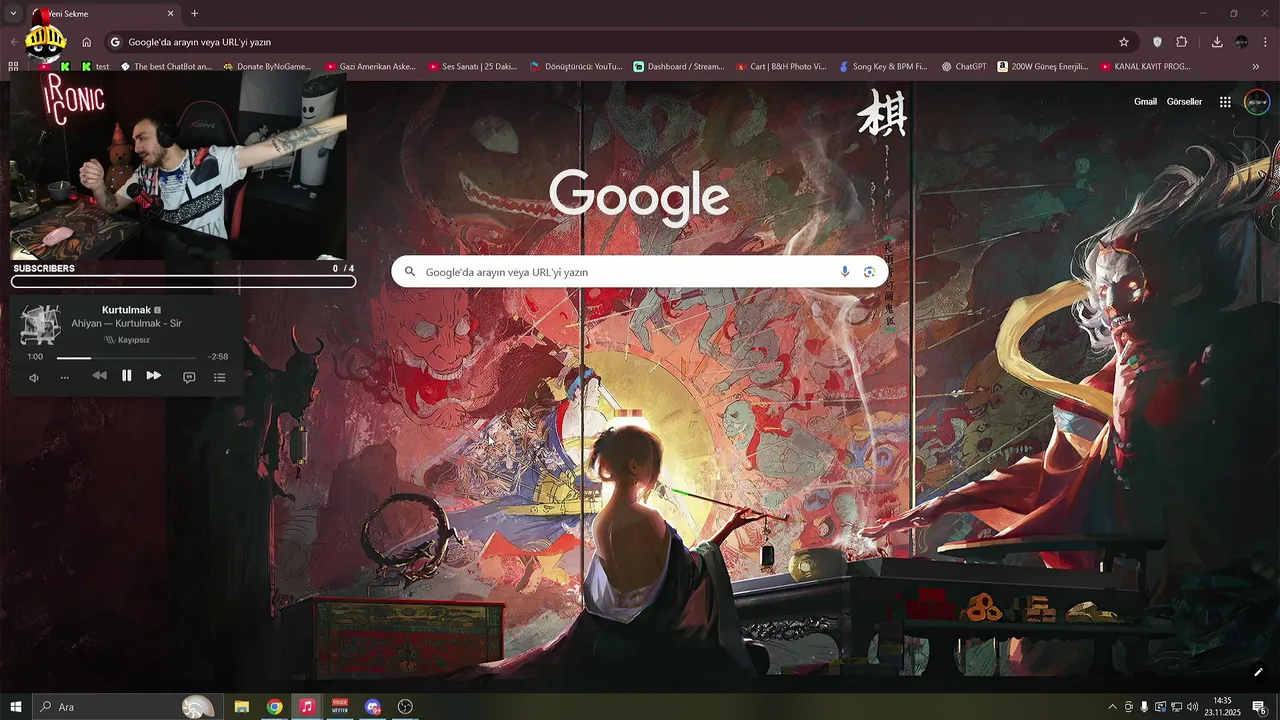This screenshot has width=1280, height=720.
Task: Open the Chrome tab search dropdown
Action: coord(13,14)
